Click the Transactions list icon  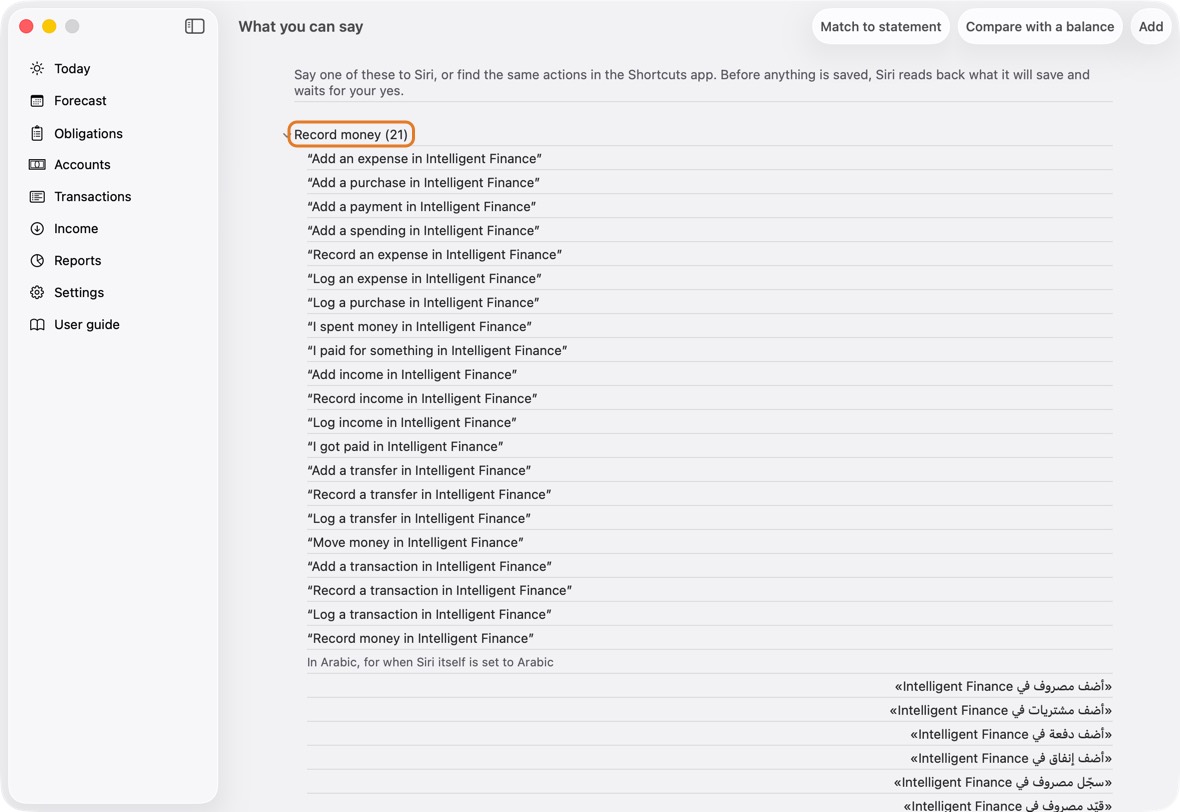pos(37,196)
